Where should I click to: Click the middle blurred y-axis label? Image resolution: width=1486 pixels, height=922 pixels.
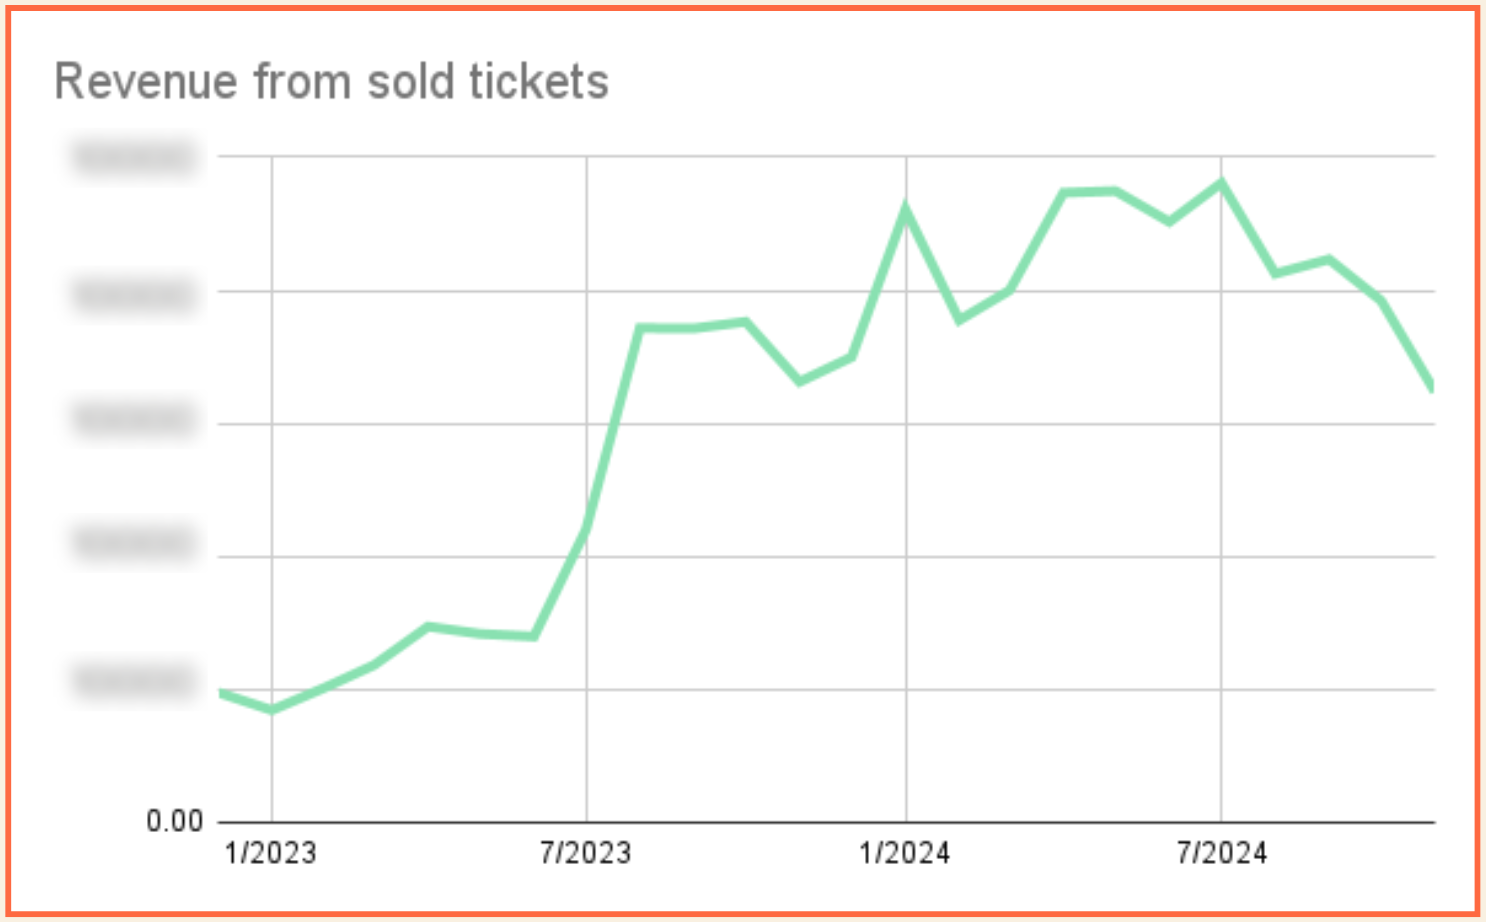point(134,419)
